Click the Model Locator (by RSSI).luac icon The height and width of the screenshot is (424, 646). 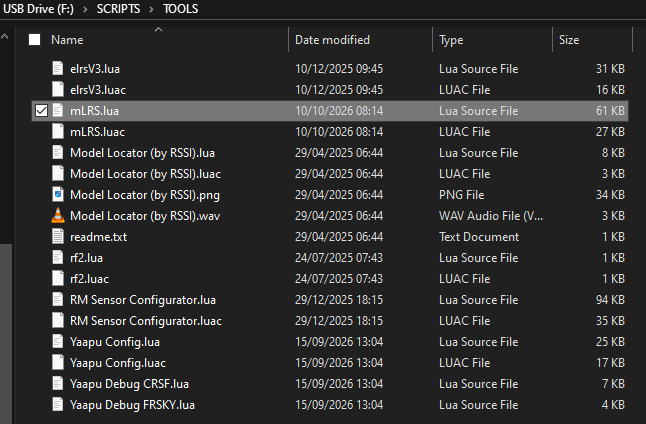pyautogui.click(x=58, y=173)
